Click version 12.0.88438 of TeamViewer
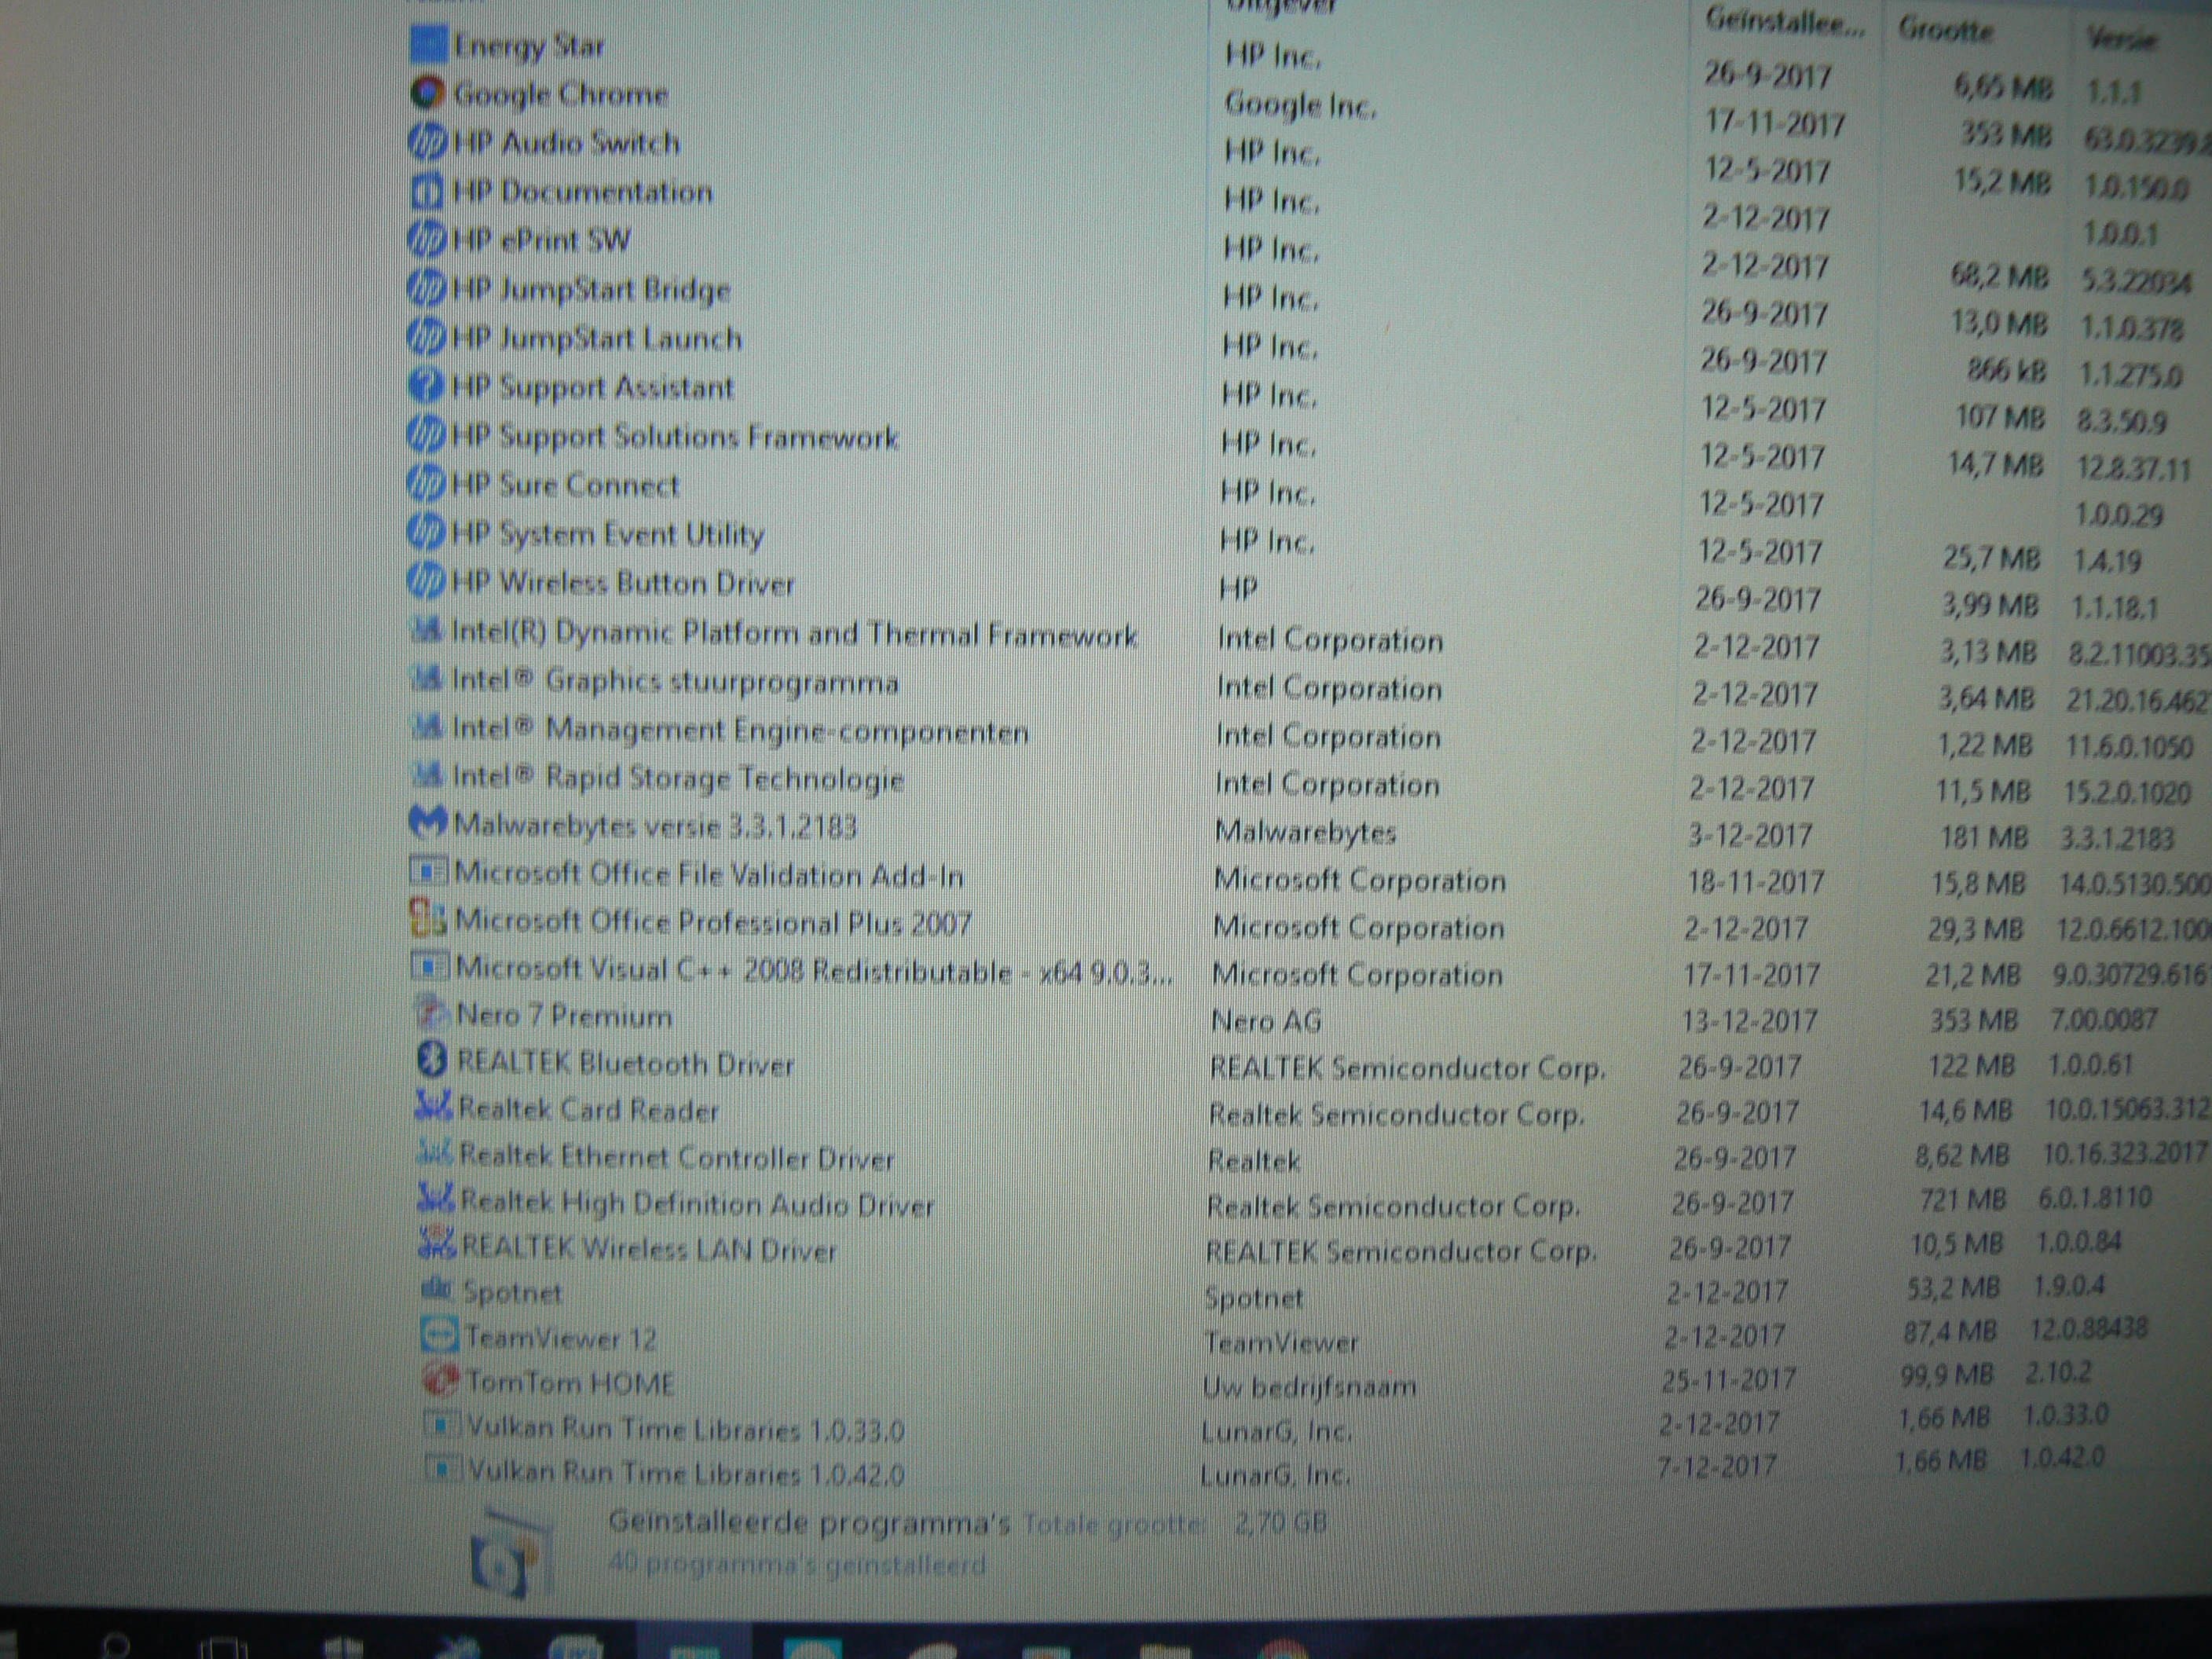 coord(2088,1328)
